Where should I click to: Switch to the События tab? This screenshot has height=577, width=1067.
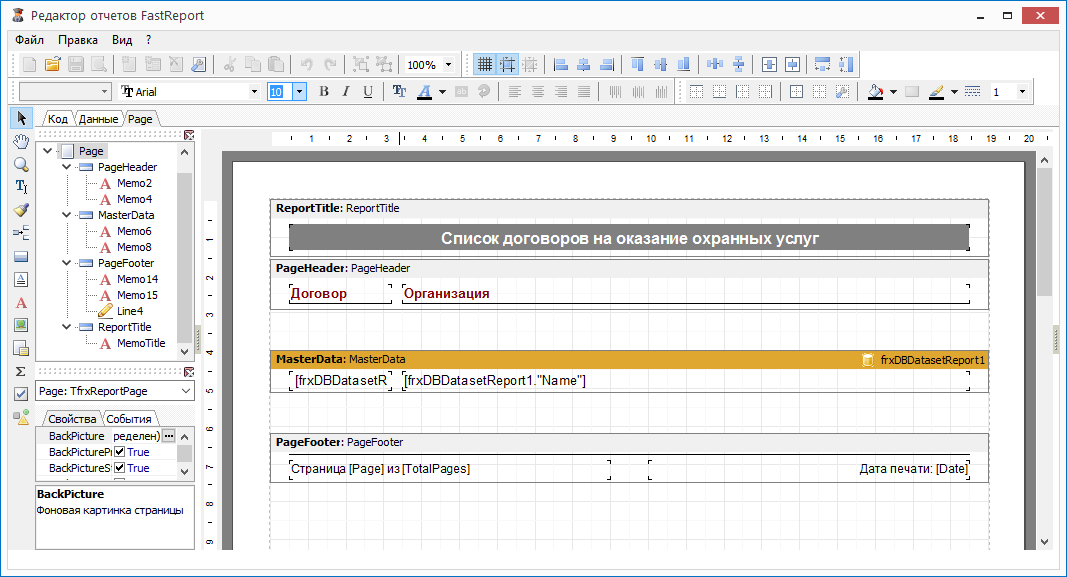coord(129,418)
